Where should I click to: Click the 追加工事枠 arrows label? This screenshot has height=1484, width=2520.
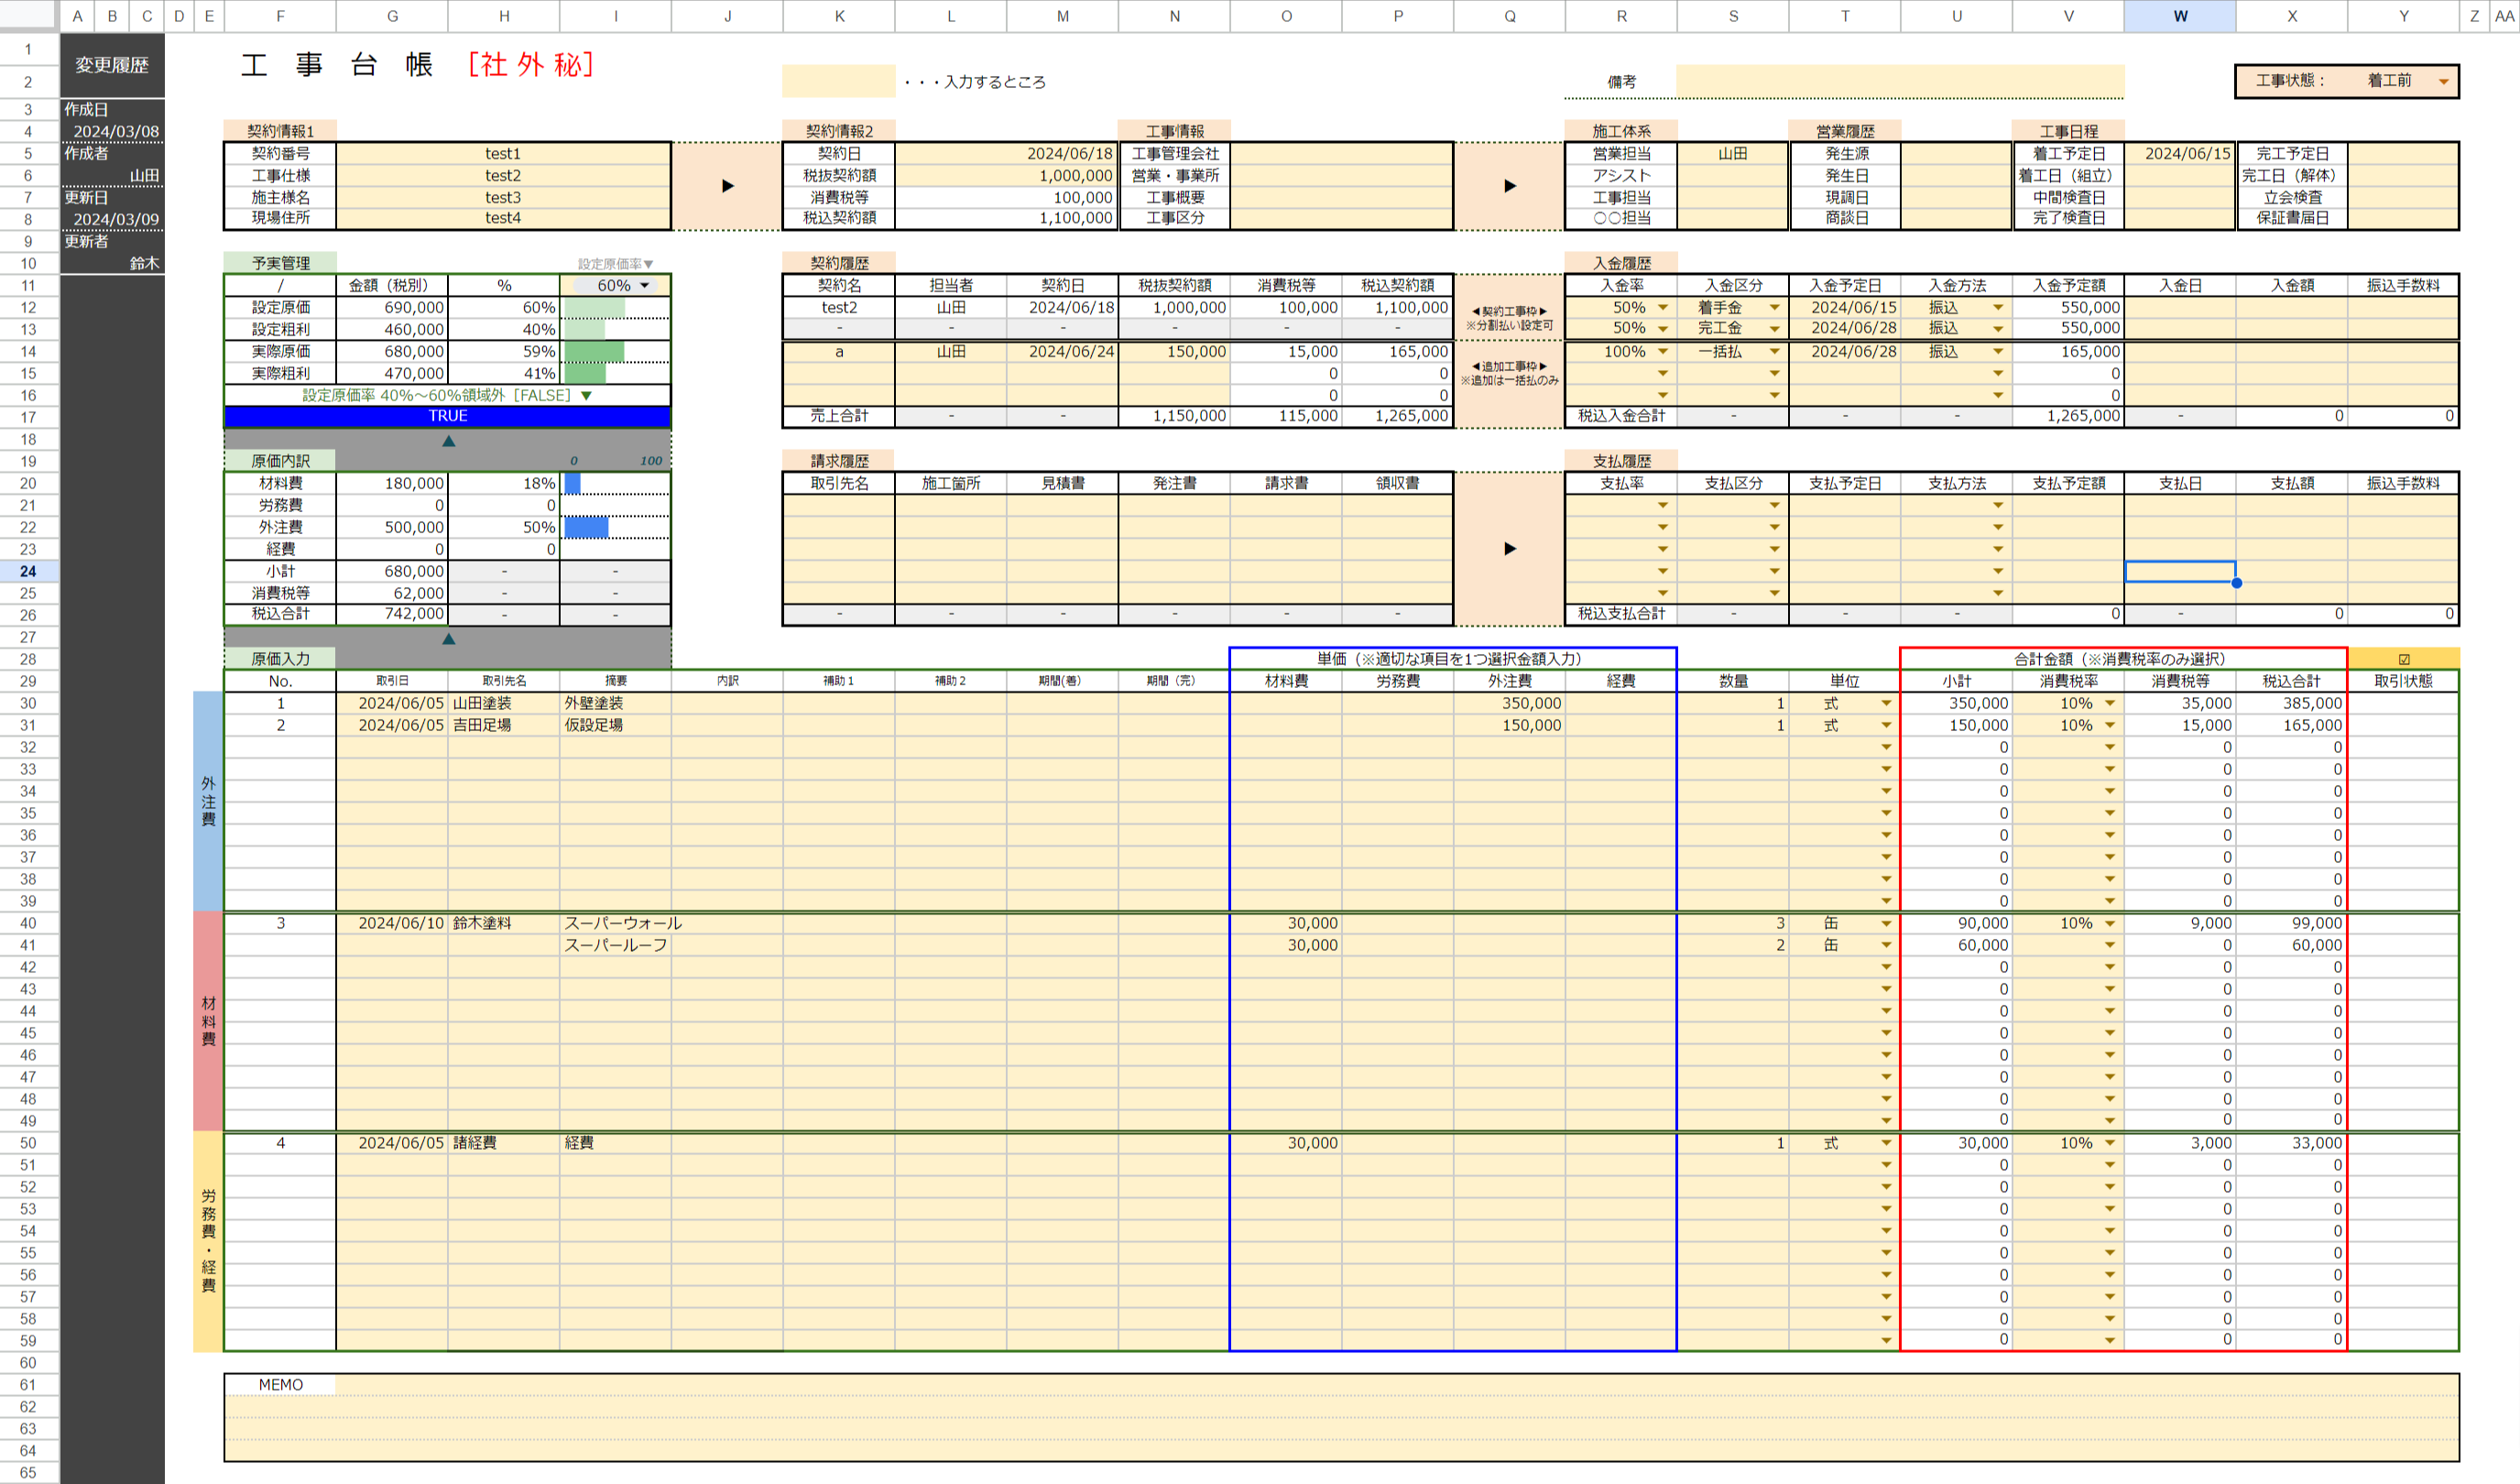[1509, 366]
